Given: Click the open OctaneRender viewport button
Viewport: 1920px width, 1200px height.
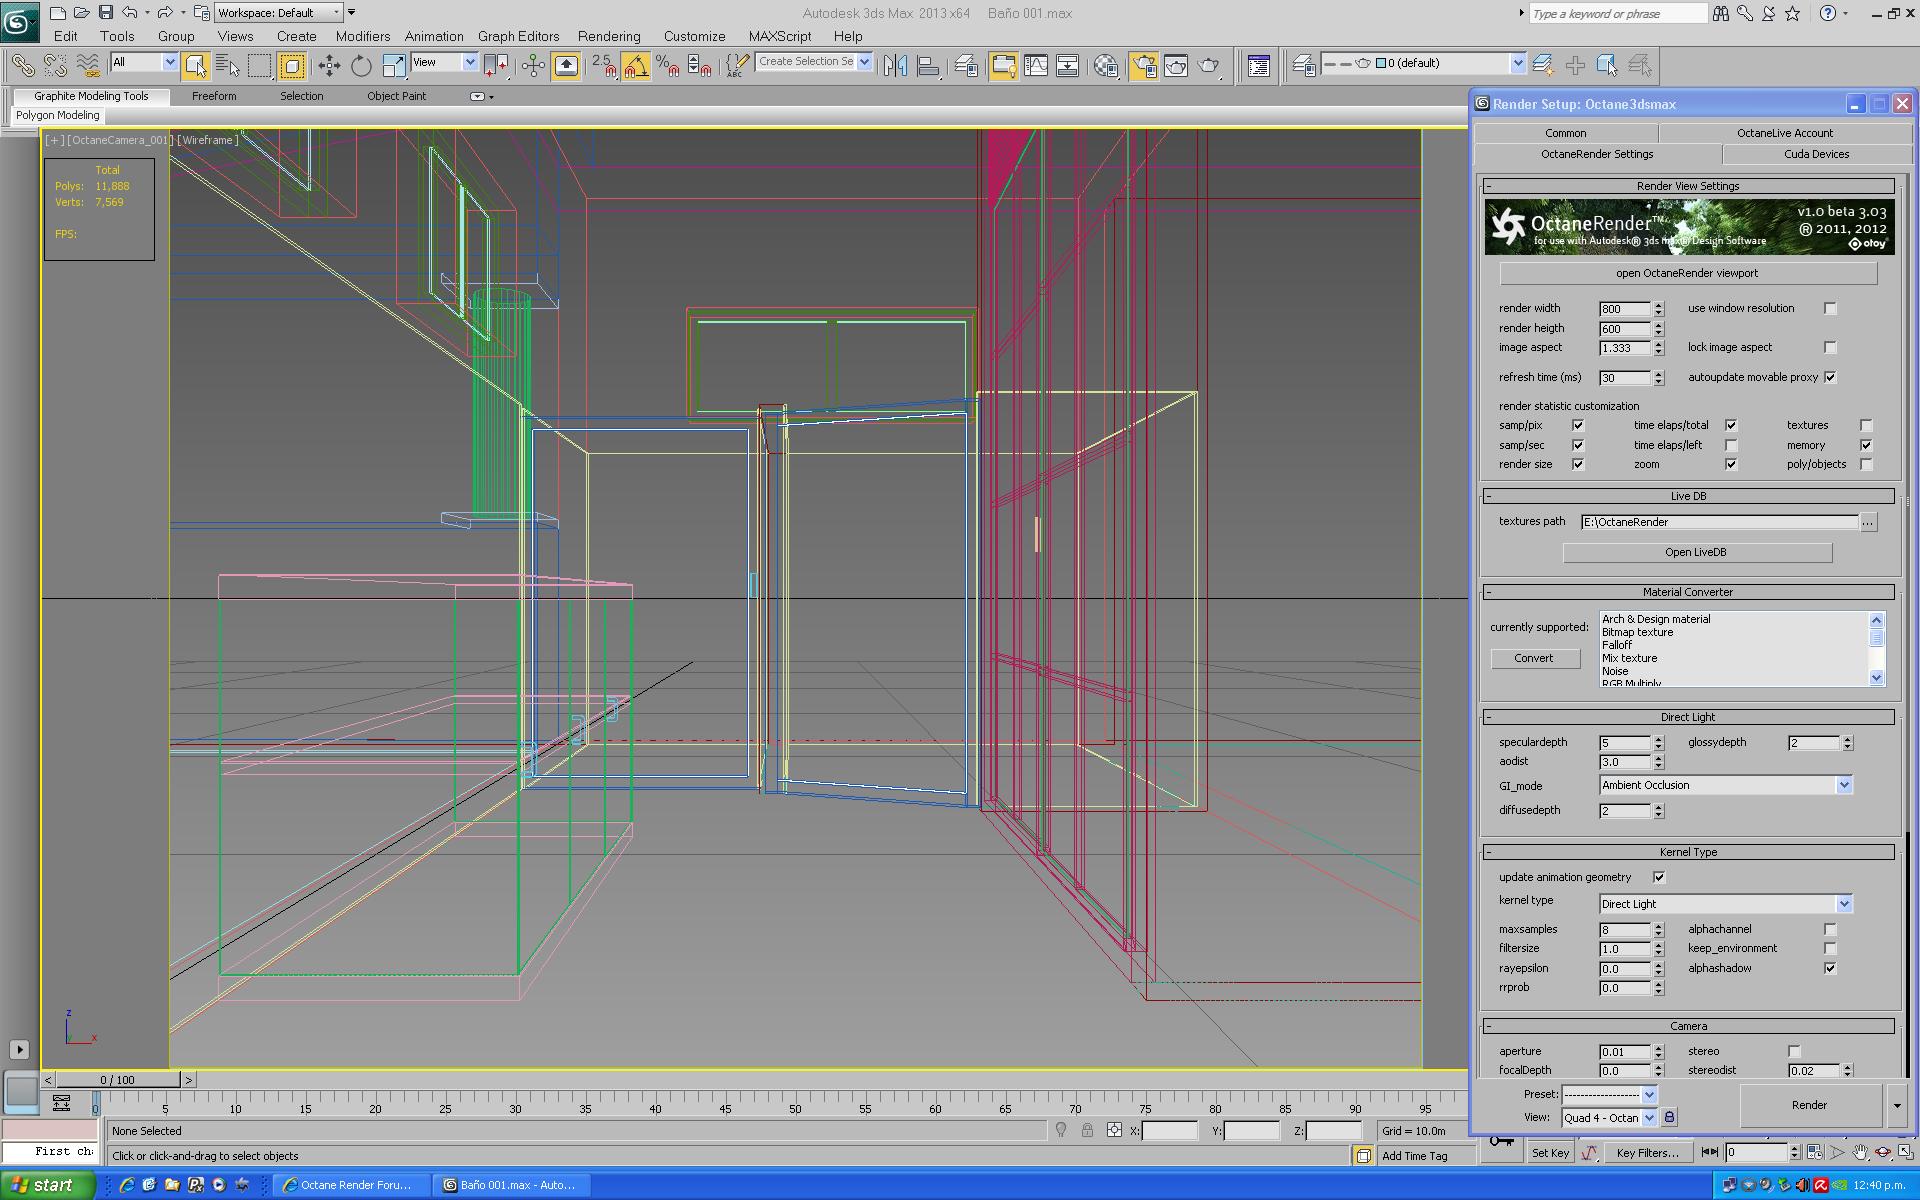Looking at the screenshot, I should tap(1687, 273).
